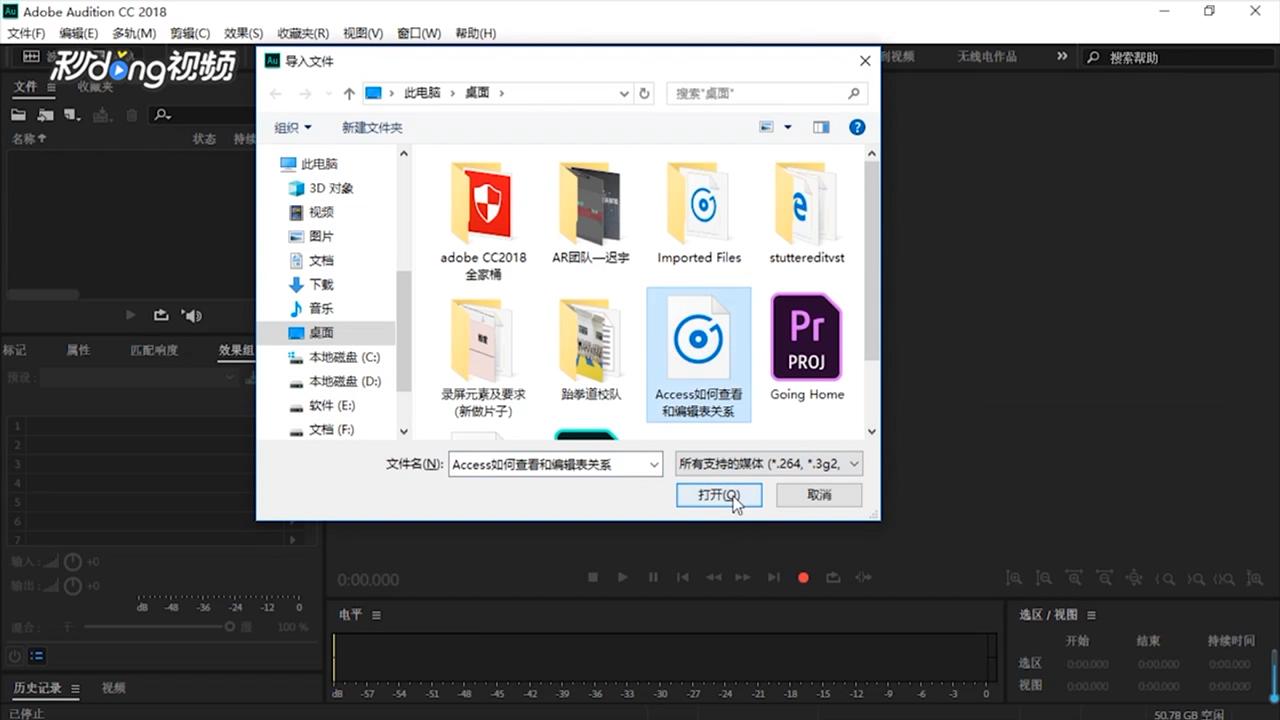Screen dimensions: 1280x720
Task: Click the Back arrow in the import dialog
Action: click(276, 93)
